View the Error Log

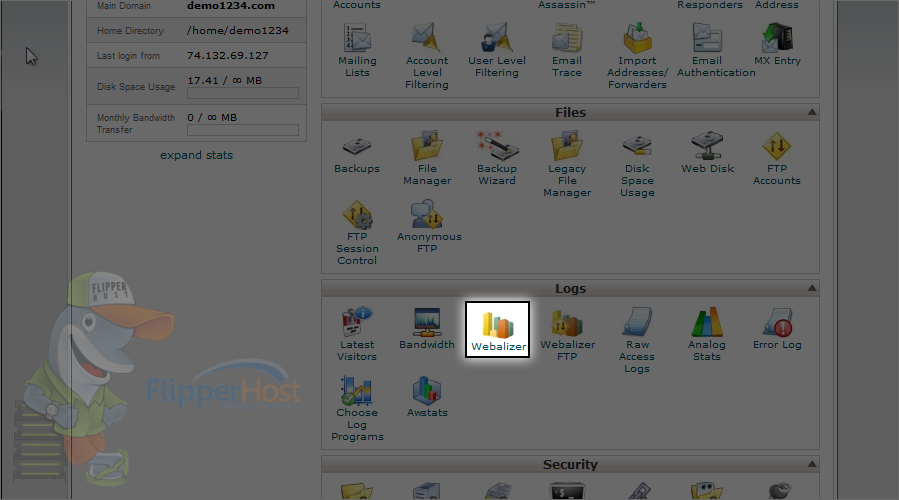click(x=777, y=329)
